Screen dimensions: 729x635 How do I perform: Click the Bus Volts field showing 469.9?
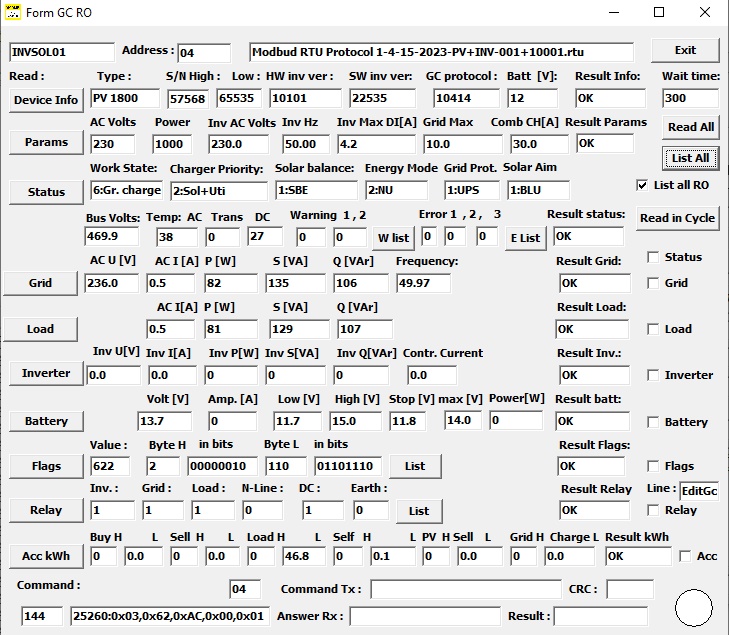(x=112, y=236)
